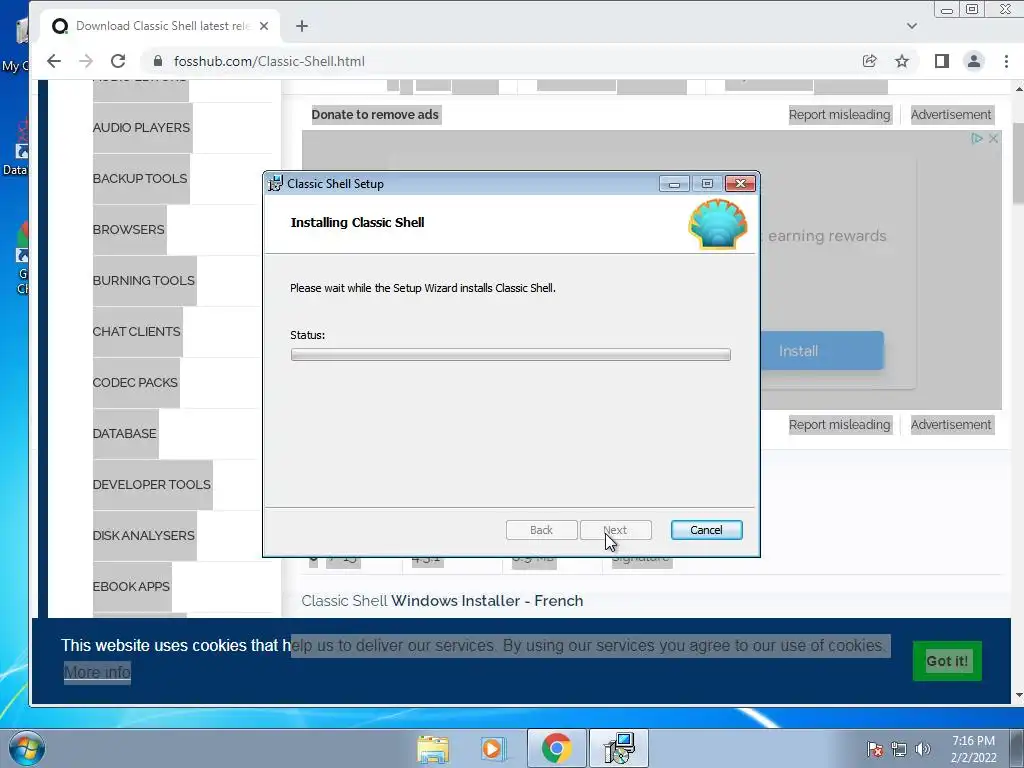The image size is (1024, 768).
Task: Select EBOOK APPS in the sidebar
Action: 131,586
